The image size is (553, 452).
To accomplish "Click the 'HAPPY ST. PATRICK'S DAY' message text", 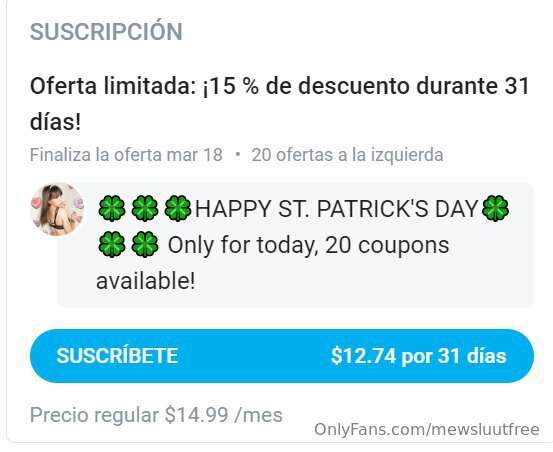I will [336, 209].
